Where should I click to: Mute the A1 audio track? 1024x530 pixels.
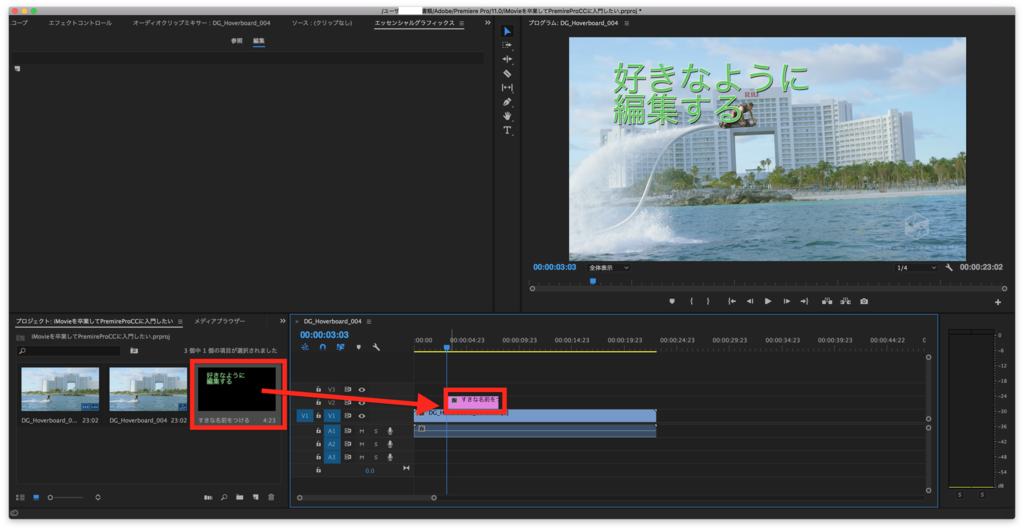(362, 431)
